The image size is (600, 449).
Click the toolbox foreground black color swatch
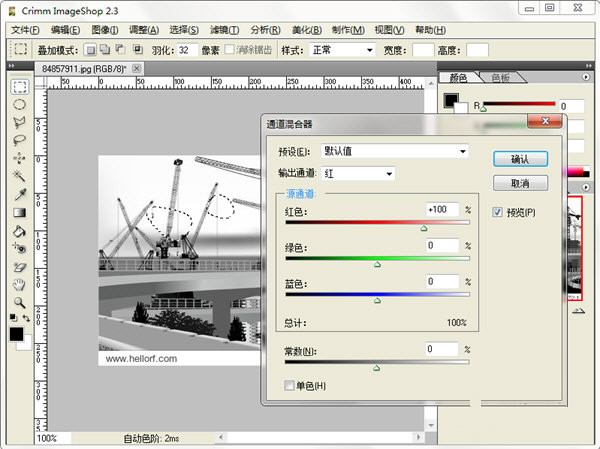[x=16, y=334]
